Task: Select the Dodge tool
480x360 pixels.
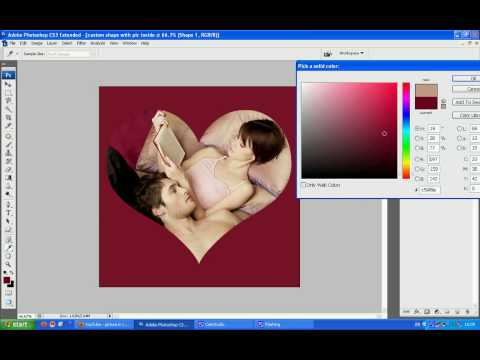Action: click(x=8, y=194)
